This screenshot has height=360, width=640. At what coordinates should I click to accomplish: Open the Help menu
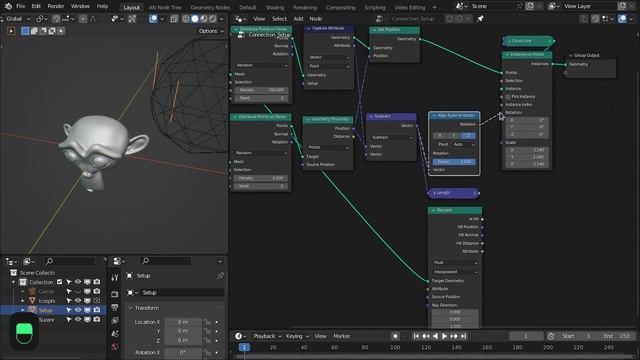click(x=102, y=6)
